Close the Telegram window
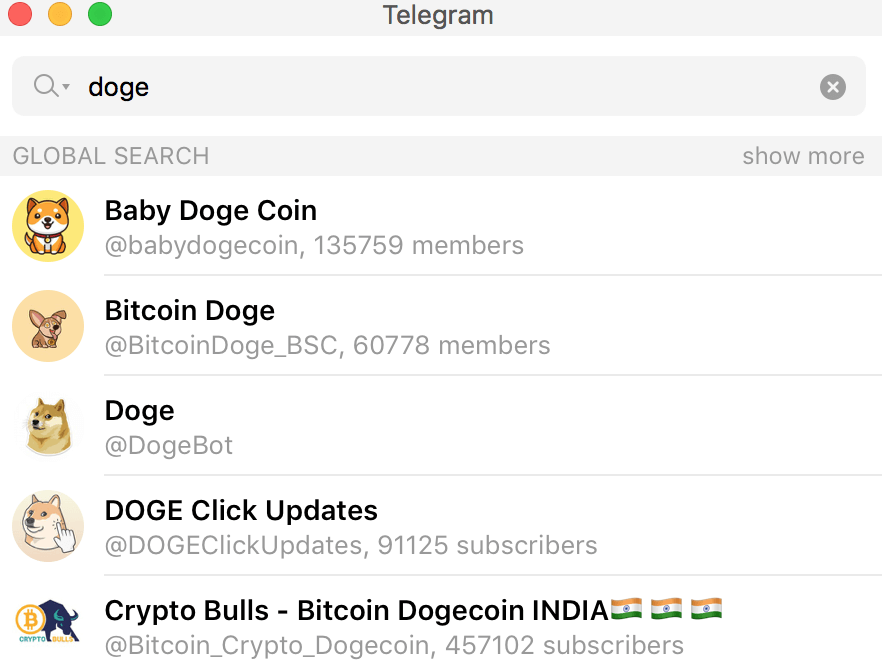The height and width of the screenshot is (668, 882). tap(20, 14)
